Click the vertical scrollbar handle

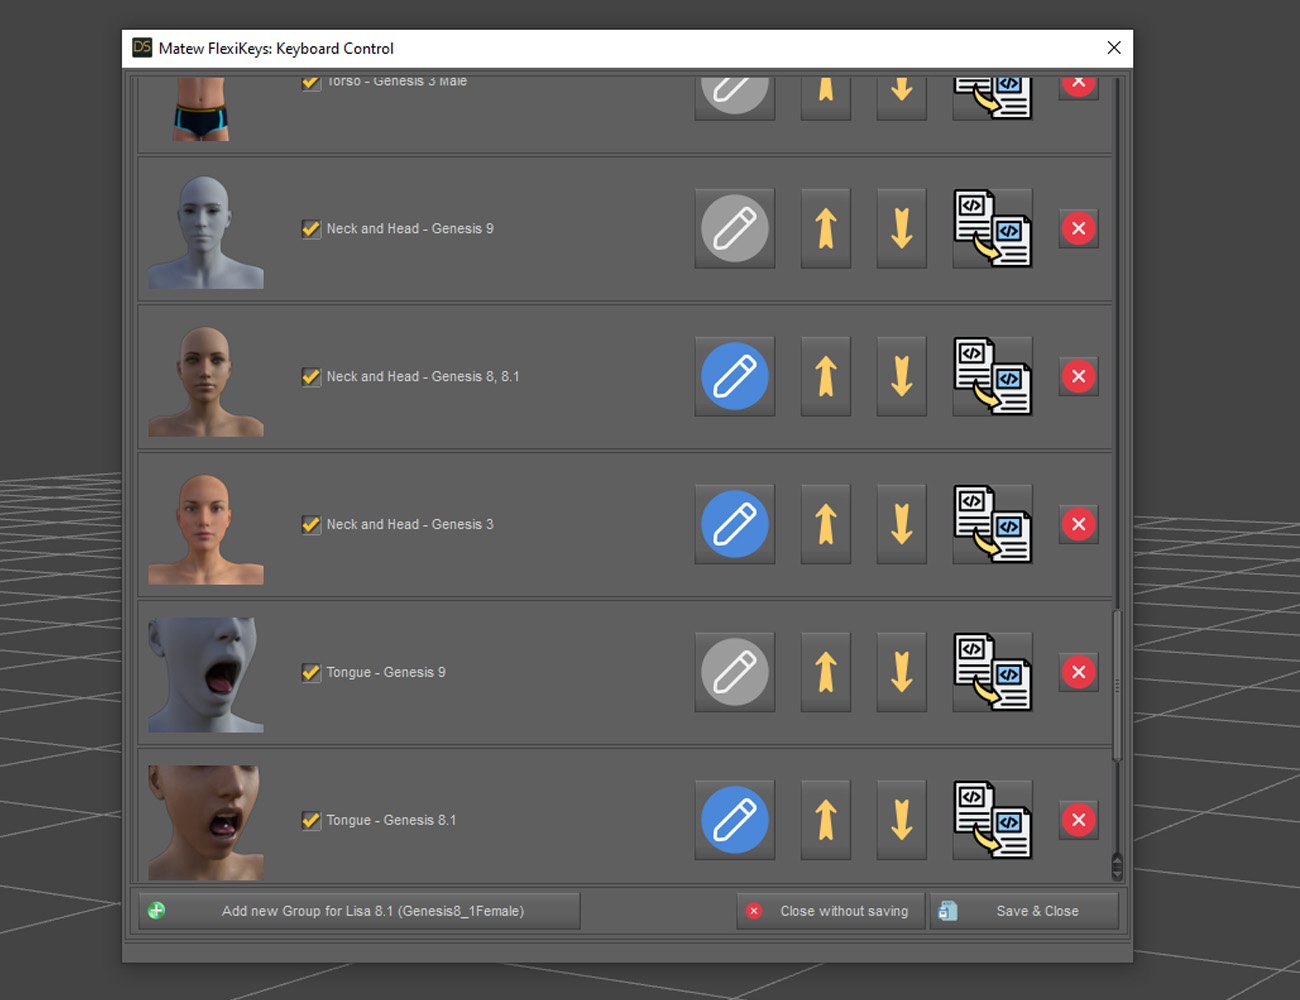(1117, 685)
